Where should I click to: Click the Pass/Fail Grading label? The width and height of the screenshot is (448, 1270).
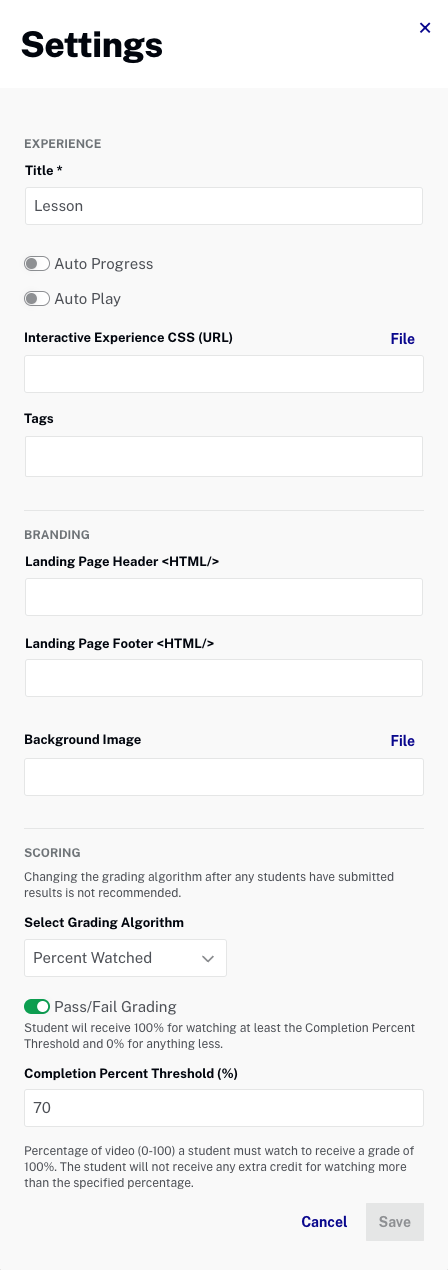[115, 1006]
